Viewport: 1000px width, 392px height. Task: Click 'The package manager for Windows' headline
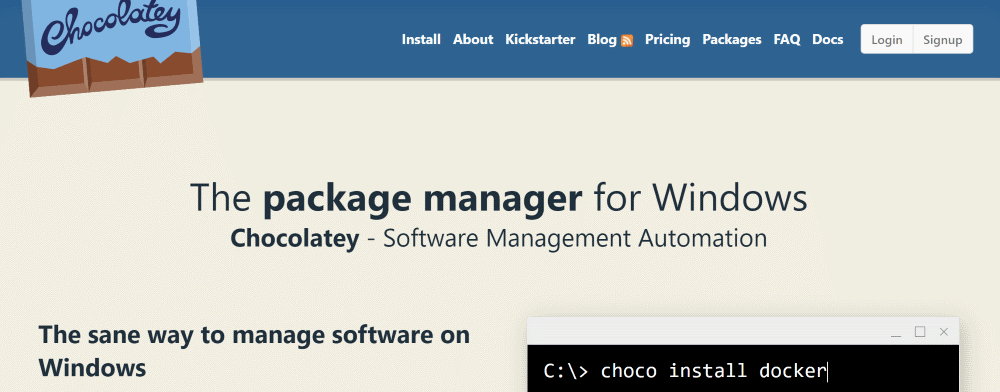pos(499,198)
